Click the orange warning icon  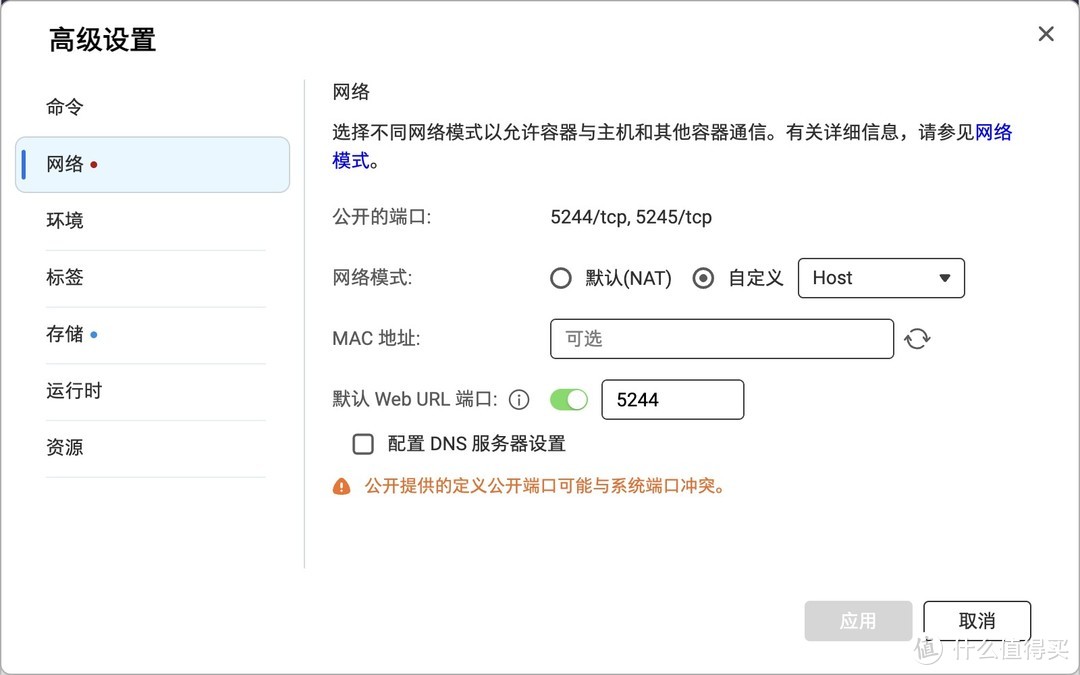coord(342,487)
